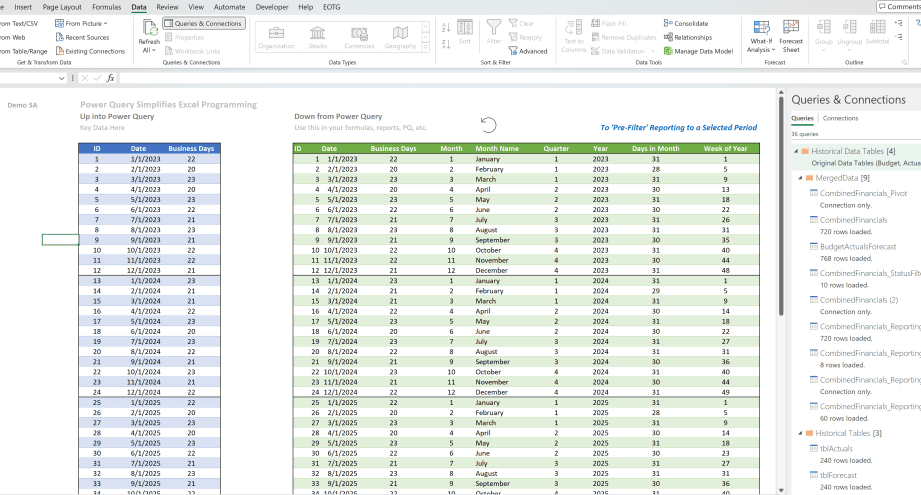Screen dimensions: 921x495
Task: Sort Z to A descending icon
Action: 446,44
